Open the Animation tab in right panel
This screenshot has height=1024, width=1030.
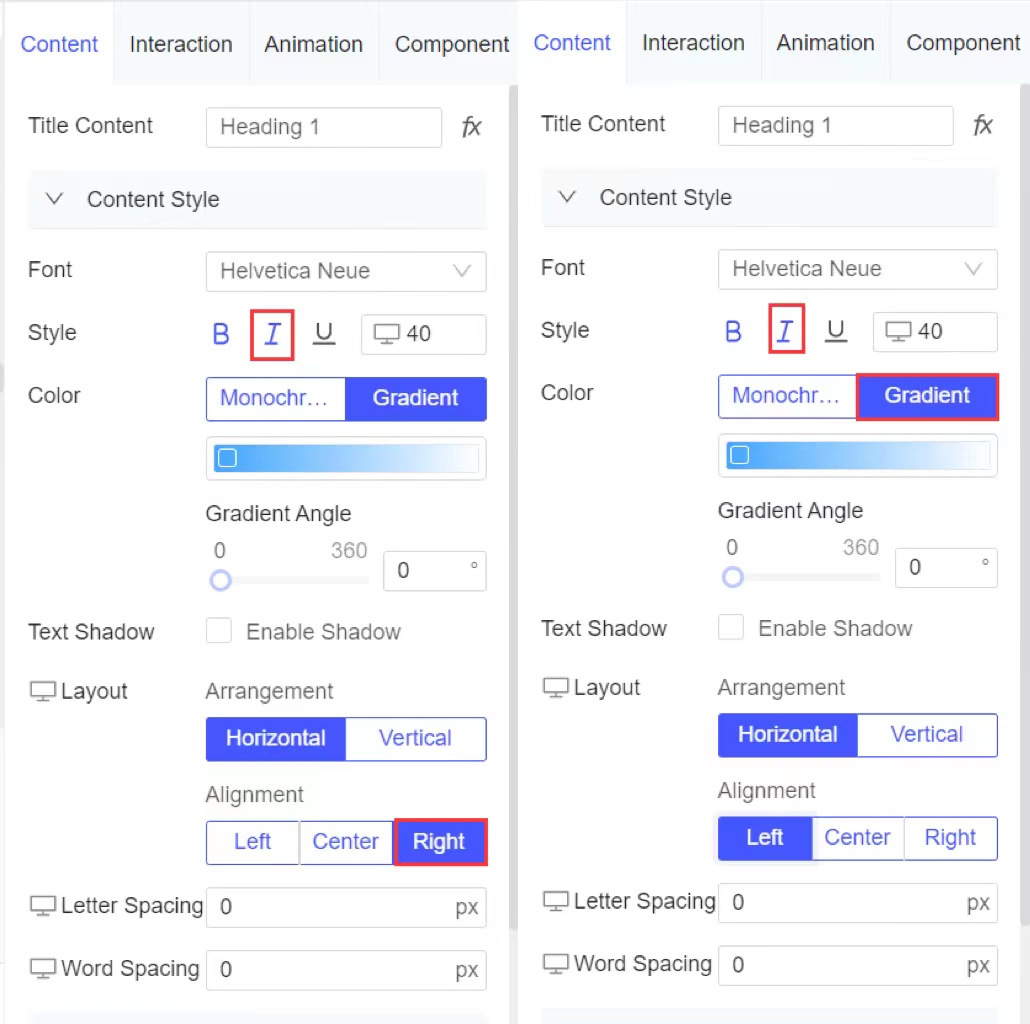coord(825,43)
